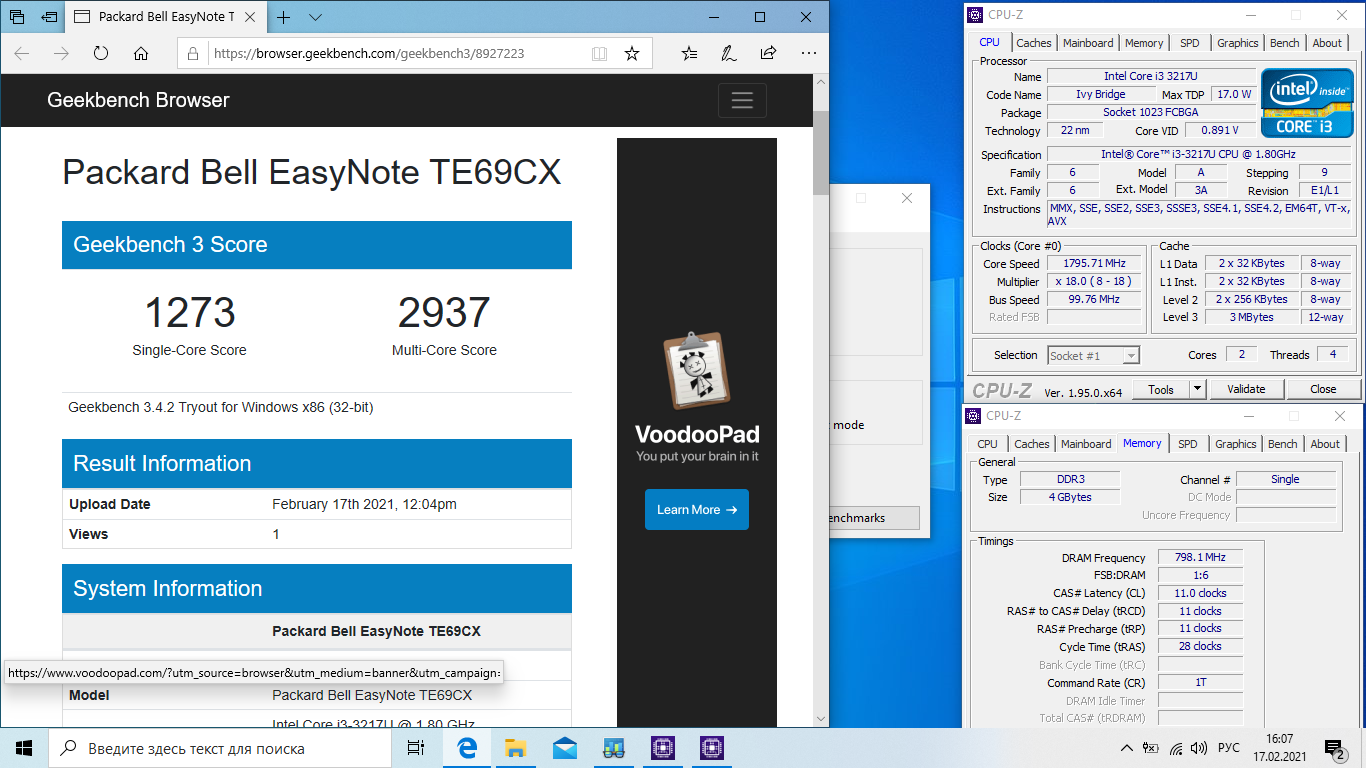Open Graphics tab in top CPU-Z window
The image size is (1366, 768).
(1237, 43)
